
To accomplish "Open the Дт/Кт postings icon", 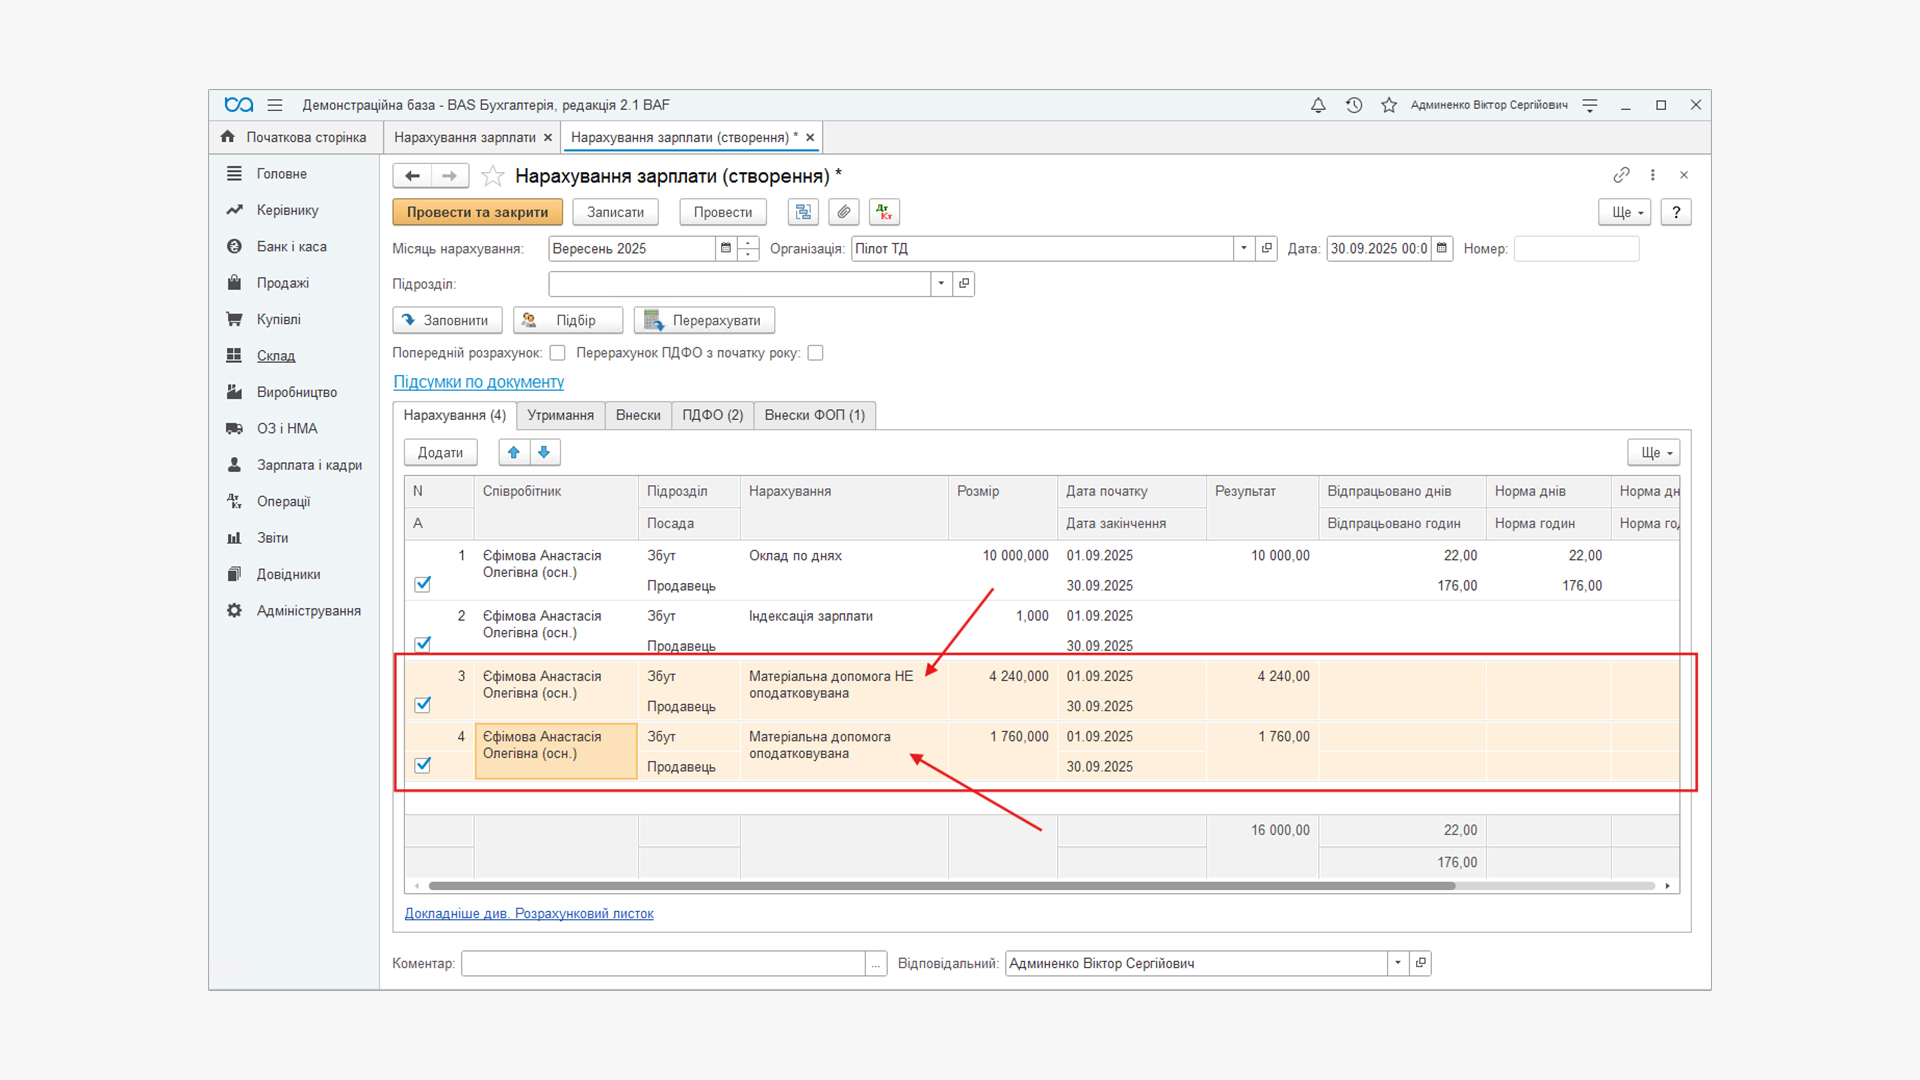I will pos(883,212).
